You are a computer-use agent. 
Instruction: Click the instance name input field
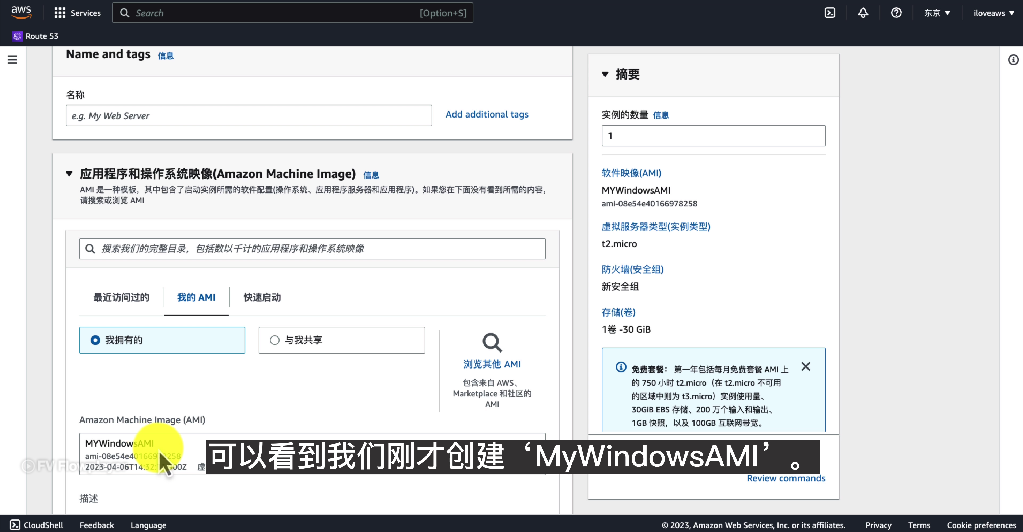(249, 116)
